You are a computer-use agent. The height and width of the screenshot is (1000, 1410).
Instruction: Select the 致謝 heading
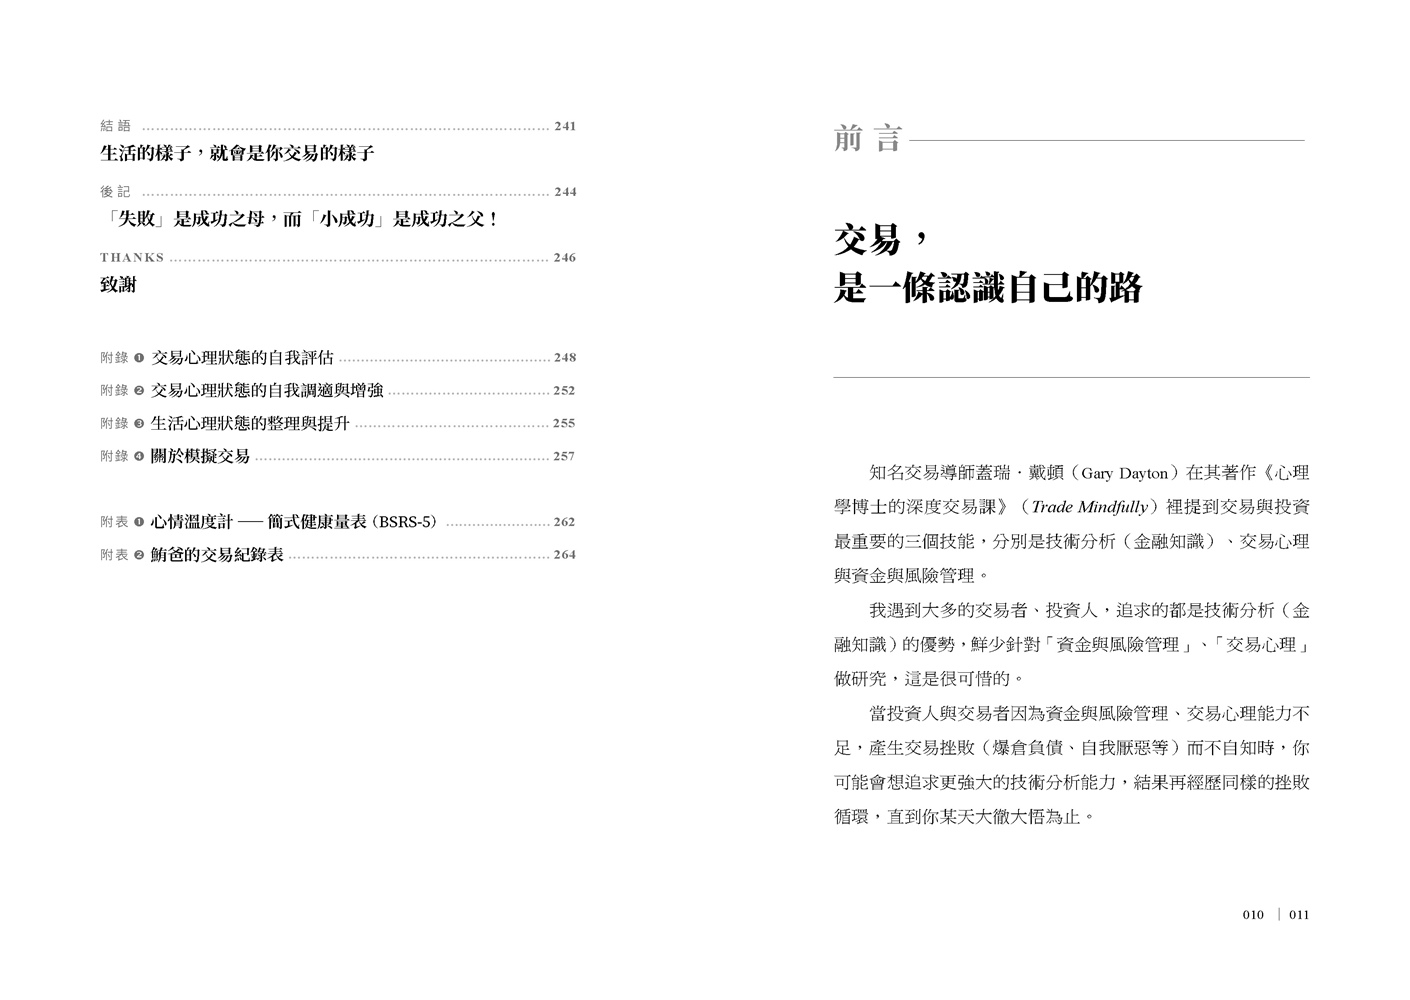118,285
